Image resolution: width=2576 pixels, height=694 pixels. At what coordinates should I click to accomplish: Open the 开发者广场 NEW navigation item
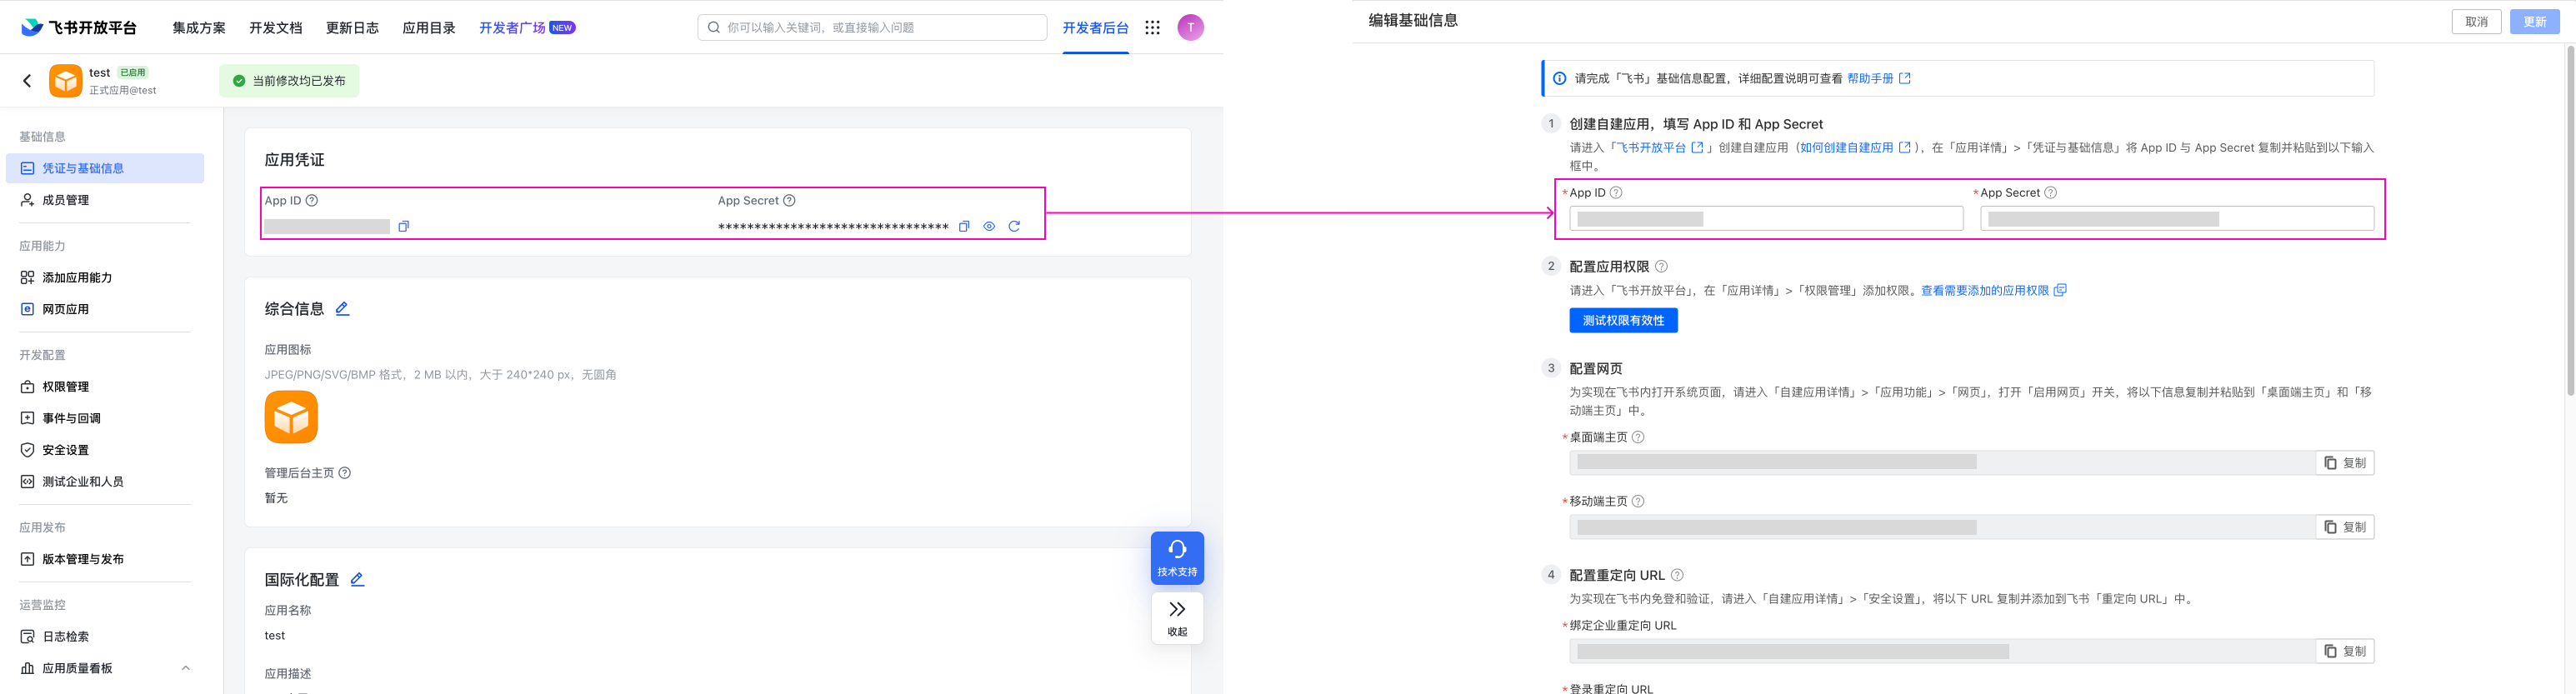click(527, 28)
